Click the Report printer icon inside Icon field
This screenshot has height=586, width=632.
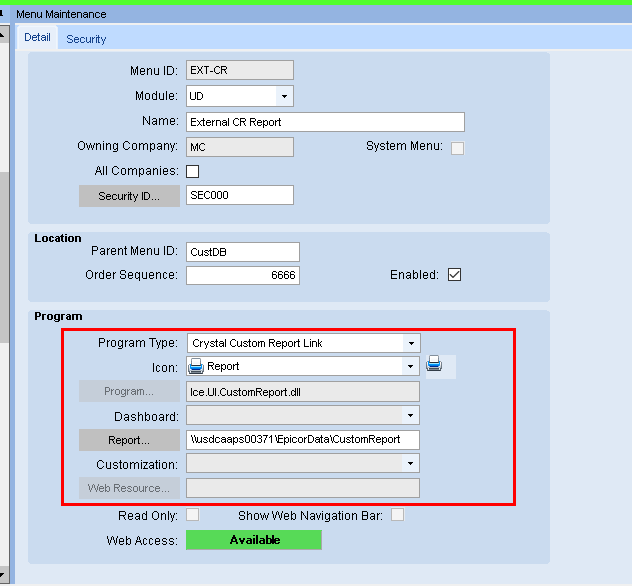(196, 366)
